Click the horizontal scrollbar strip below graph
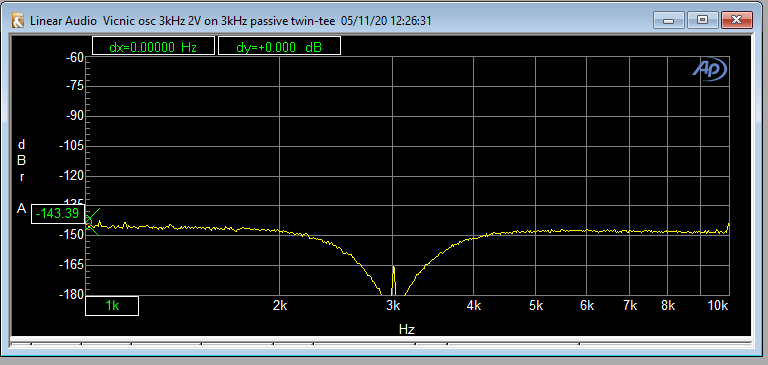 (x=381, y=344)
